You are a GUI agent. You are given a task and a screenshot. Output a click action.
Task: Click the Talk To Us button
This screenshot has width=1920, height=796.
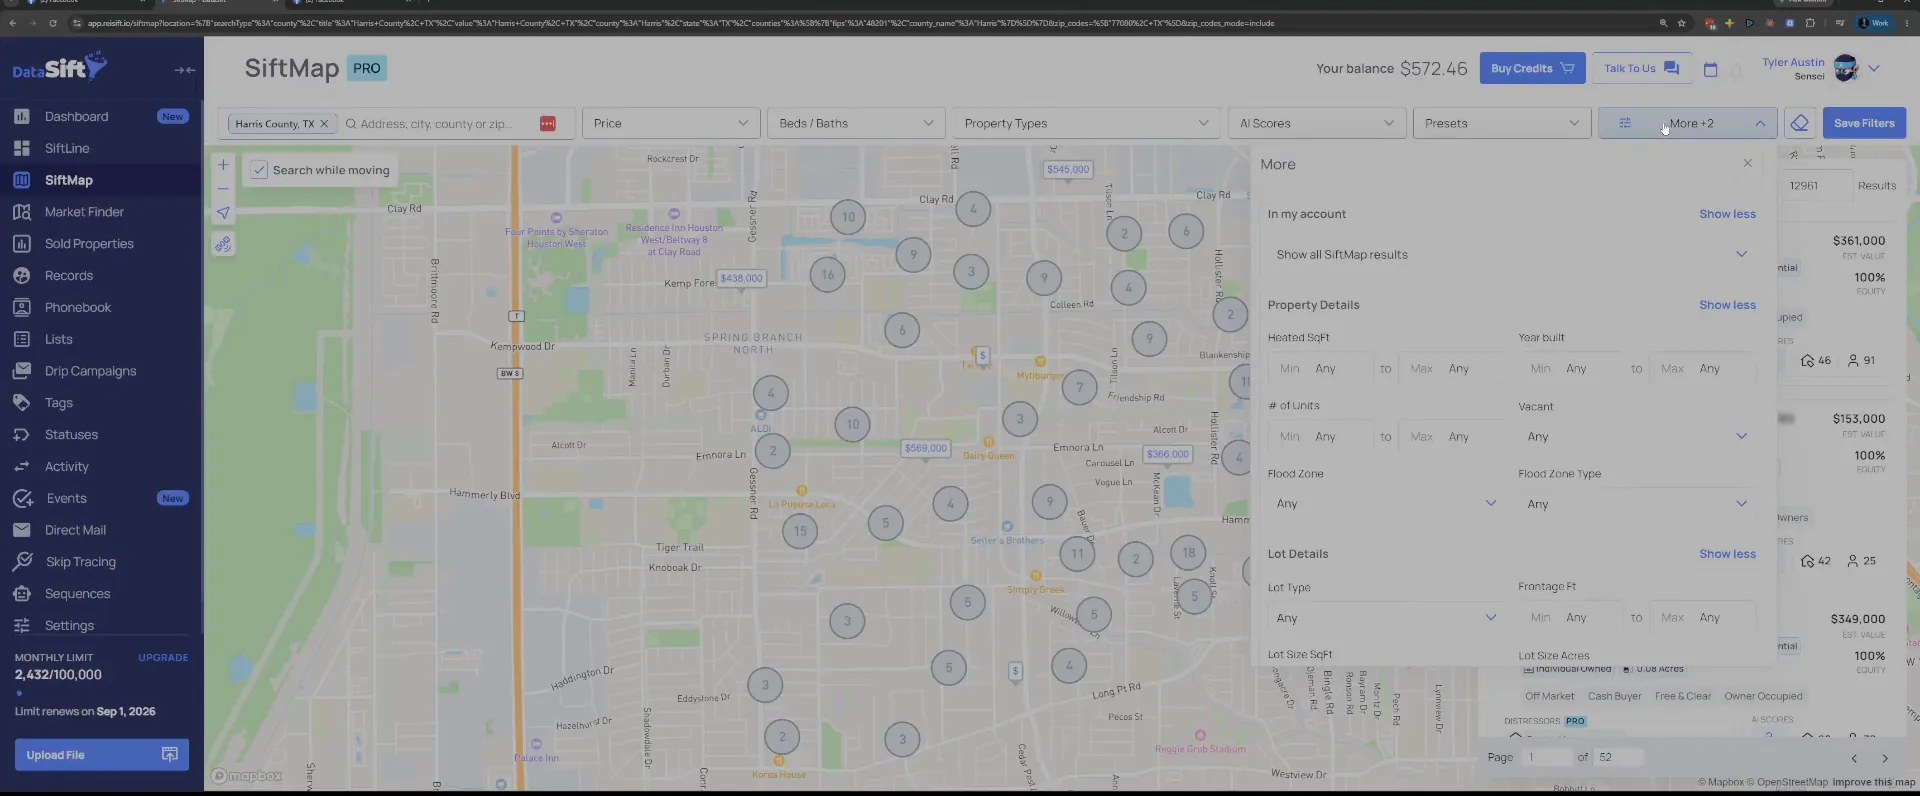(1641, 68)
